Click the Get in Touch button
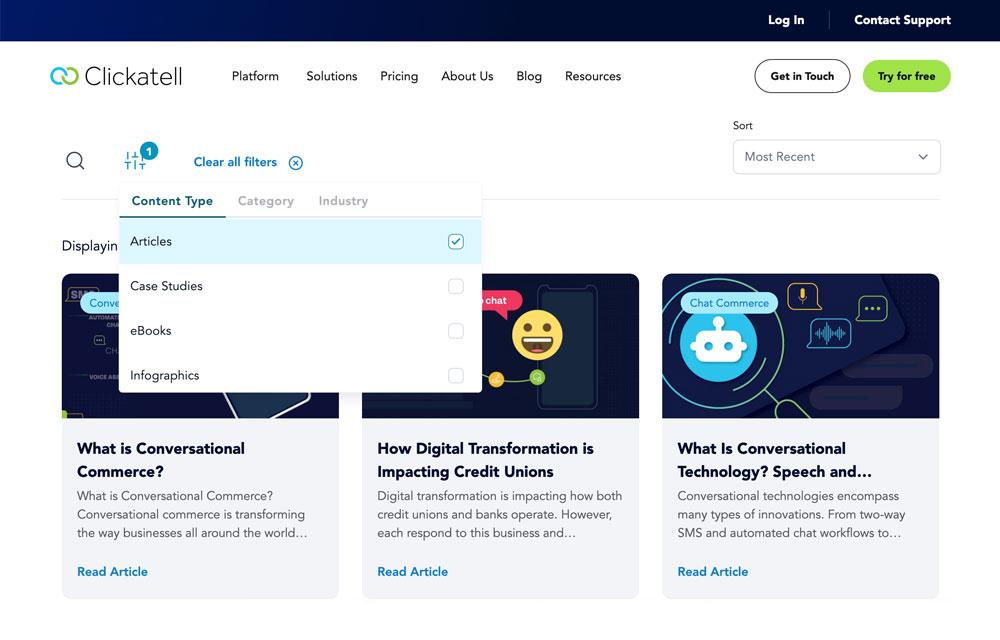This screenshot has width=1000, height=640. (x=802, y=75)
